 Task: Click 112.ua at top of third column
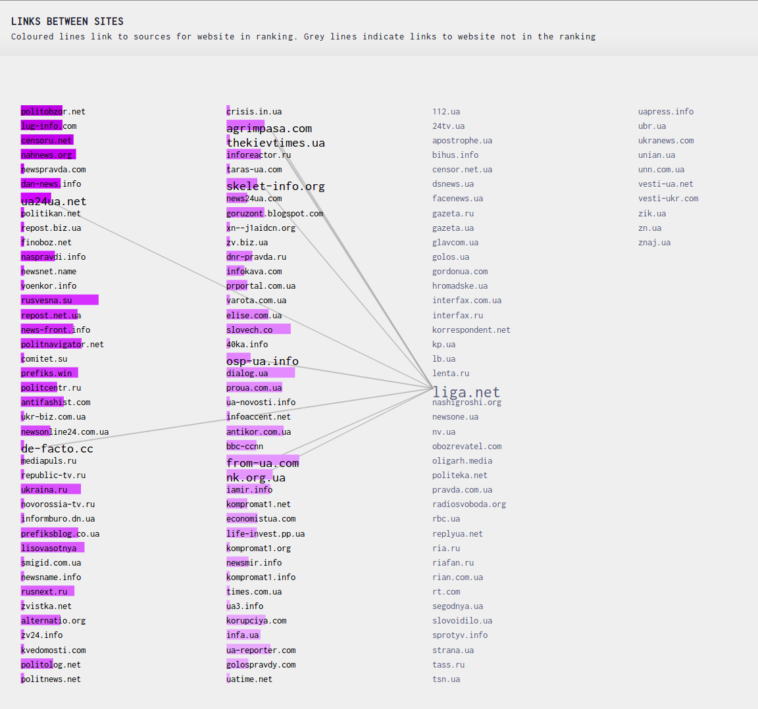[446, 112]
